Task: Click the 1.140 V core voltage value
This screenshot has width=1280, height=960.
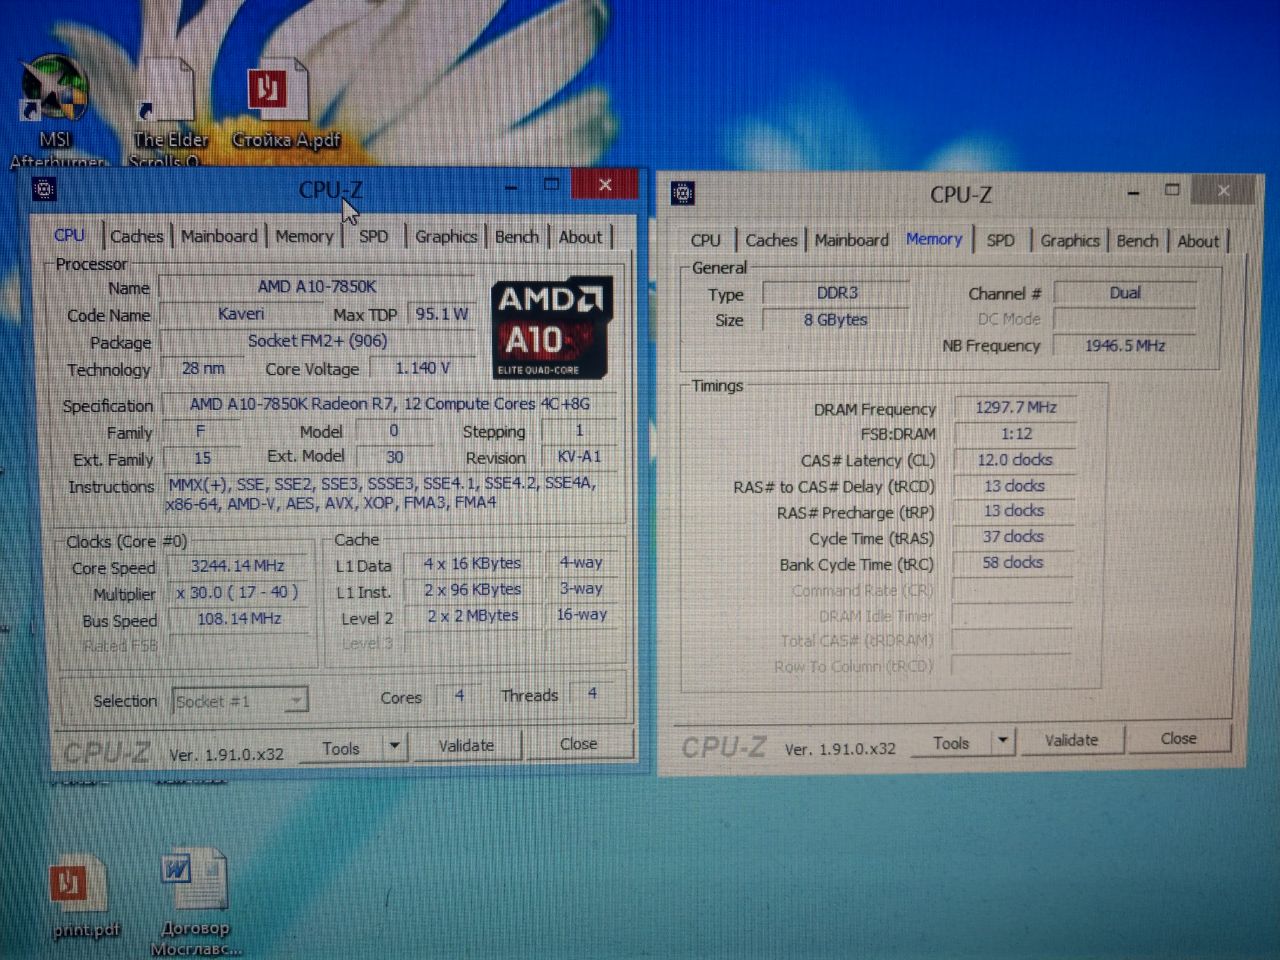Action: click(422, 368)
